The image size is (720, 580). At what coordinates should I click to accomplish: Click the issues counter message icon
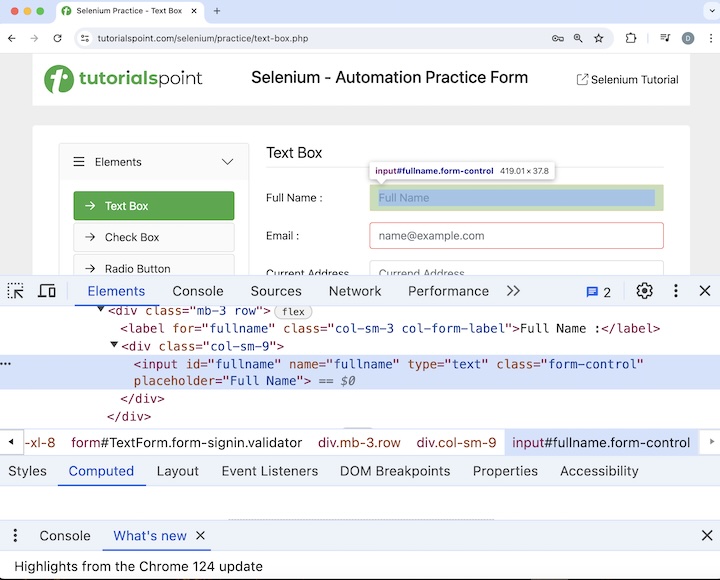click(598, 292)
